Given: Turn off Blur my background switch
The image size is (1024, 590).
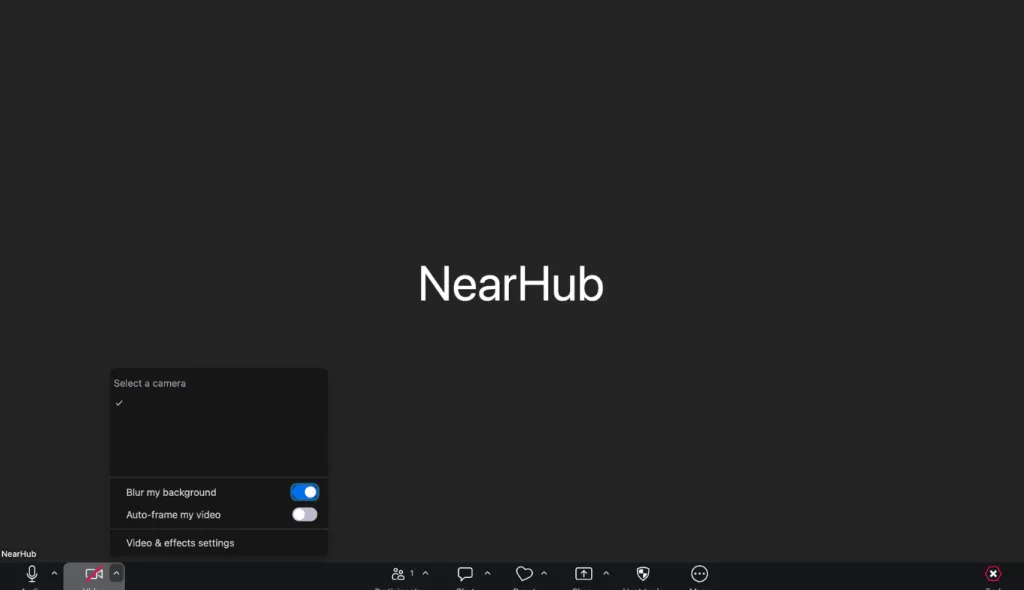Looking at the screenshot, I should click(x=305, y=492).
